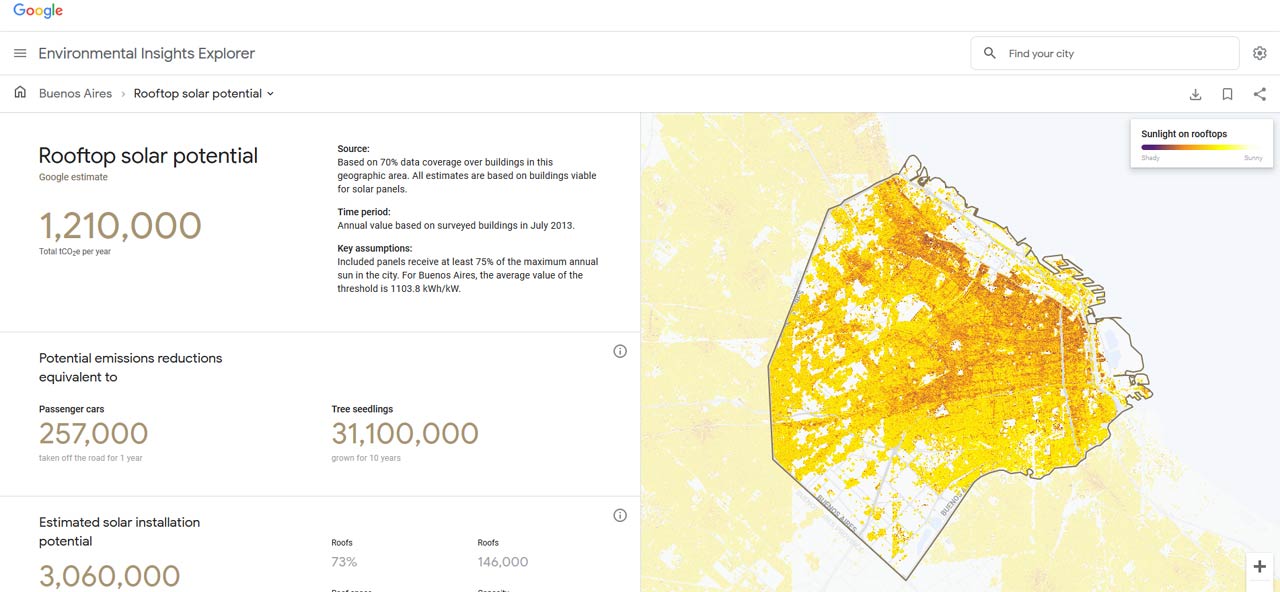Click the 73% roofs value
This screenshot has height=592, width=1280.
point(344,562)
